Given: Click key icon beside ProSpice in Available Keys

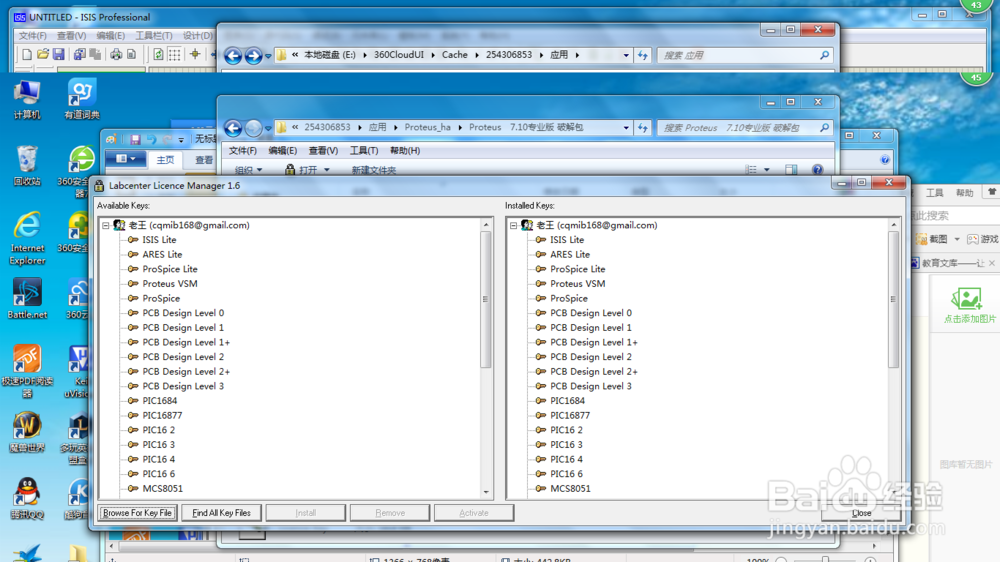Looking at the screenshot, I should [133, 298].
